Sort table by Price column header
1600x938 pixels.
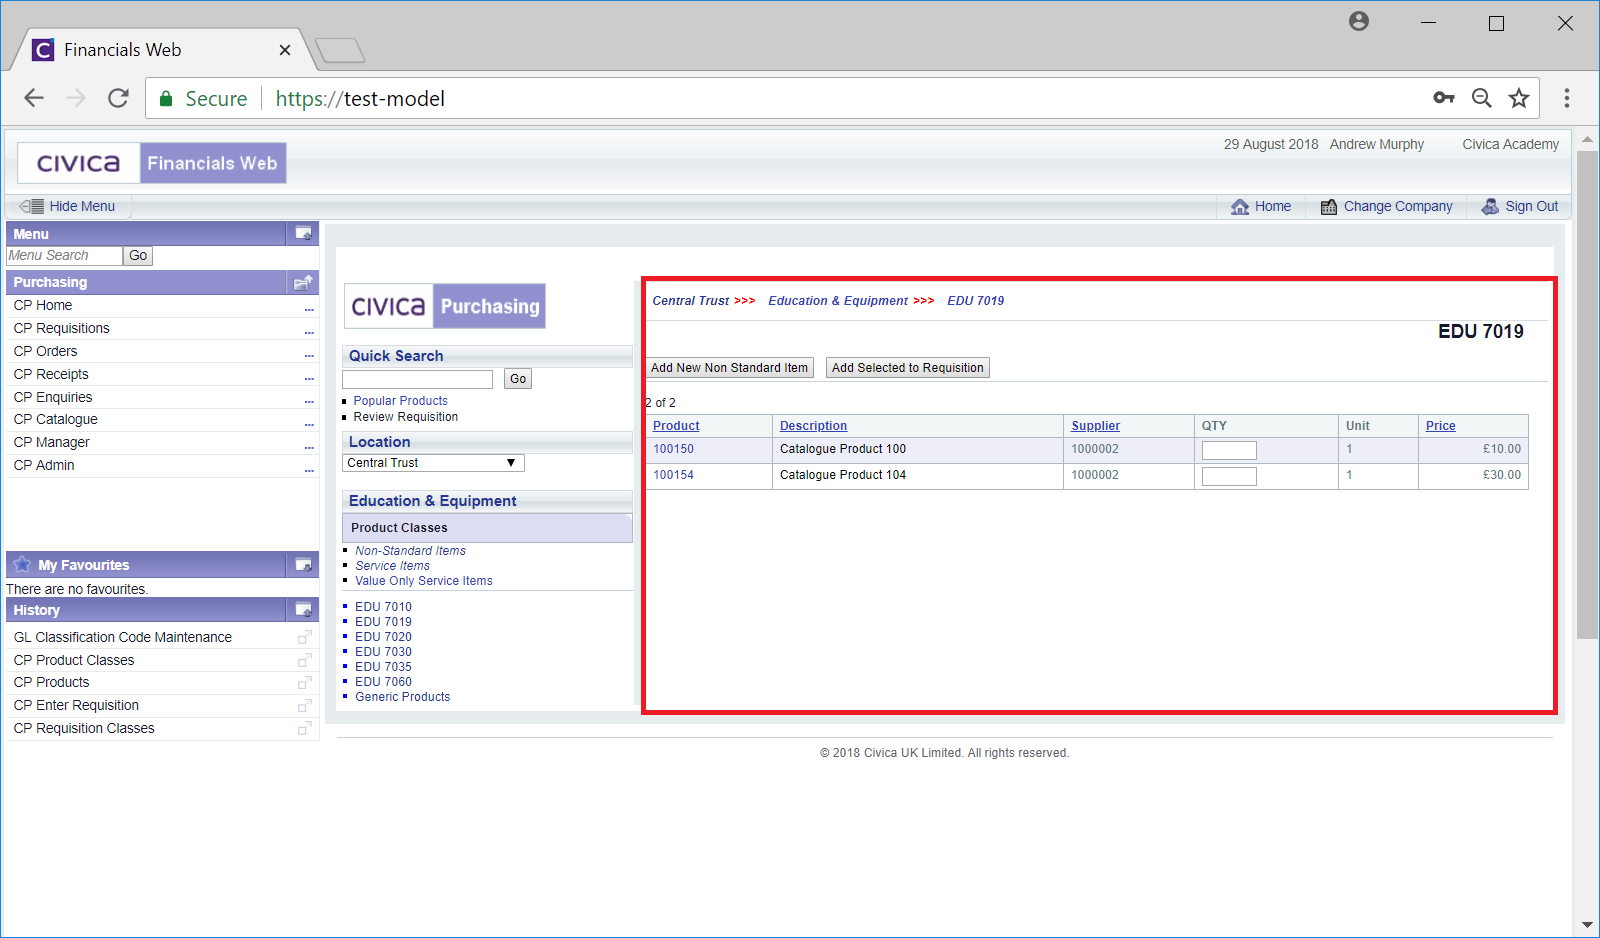pos(1440,426)
